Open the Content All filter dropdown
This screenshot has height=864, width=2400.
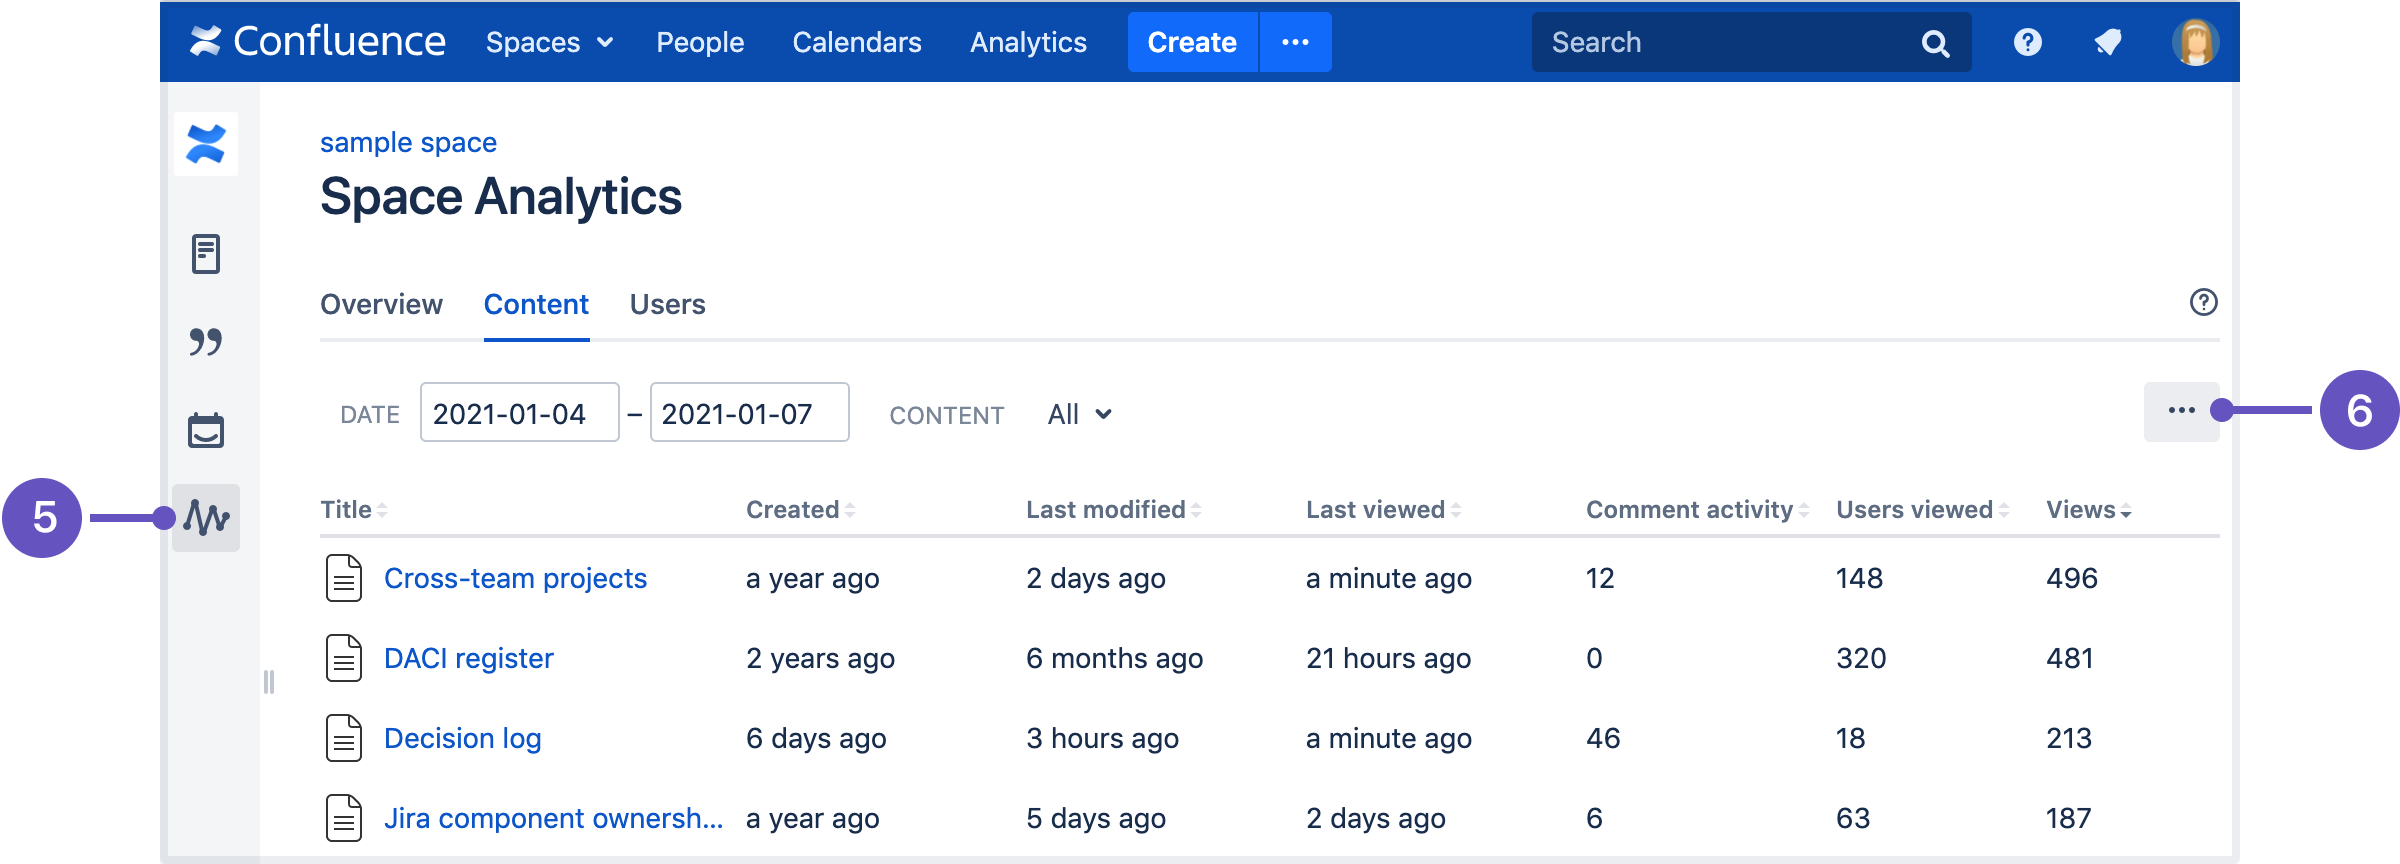(x=1080, y=414)
